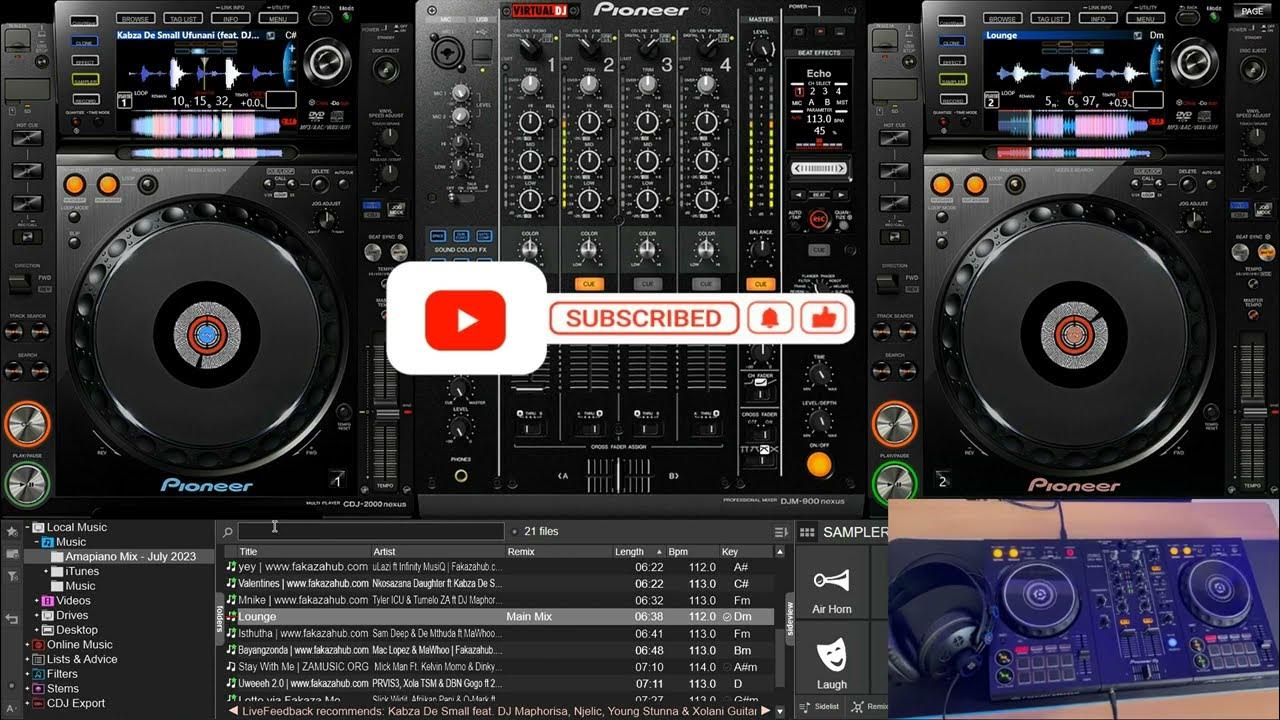The height and width of the screenshot is (720, 1280).
Task: Click the BROWSE button on right deck
Action: pos(1003,18)
